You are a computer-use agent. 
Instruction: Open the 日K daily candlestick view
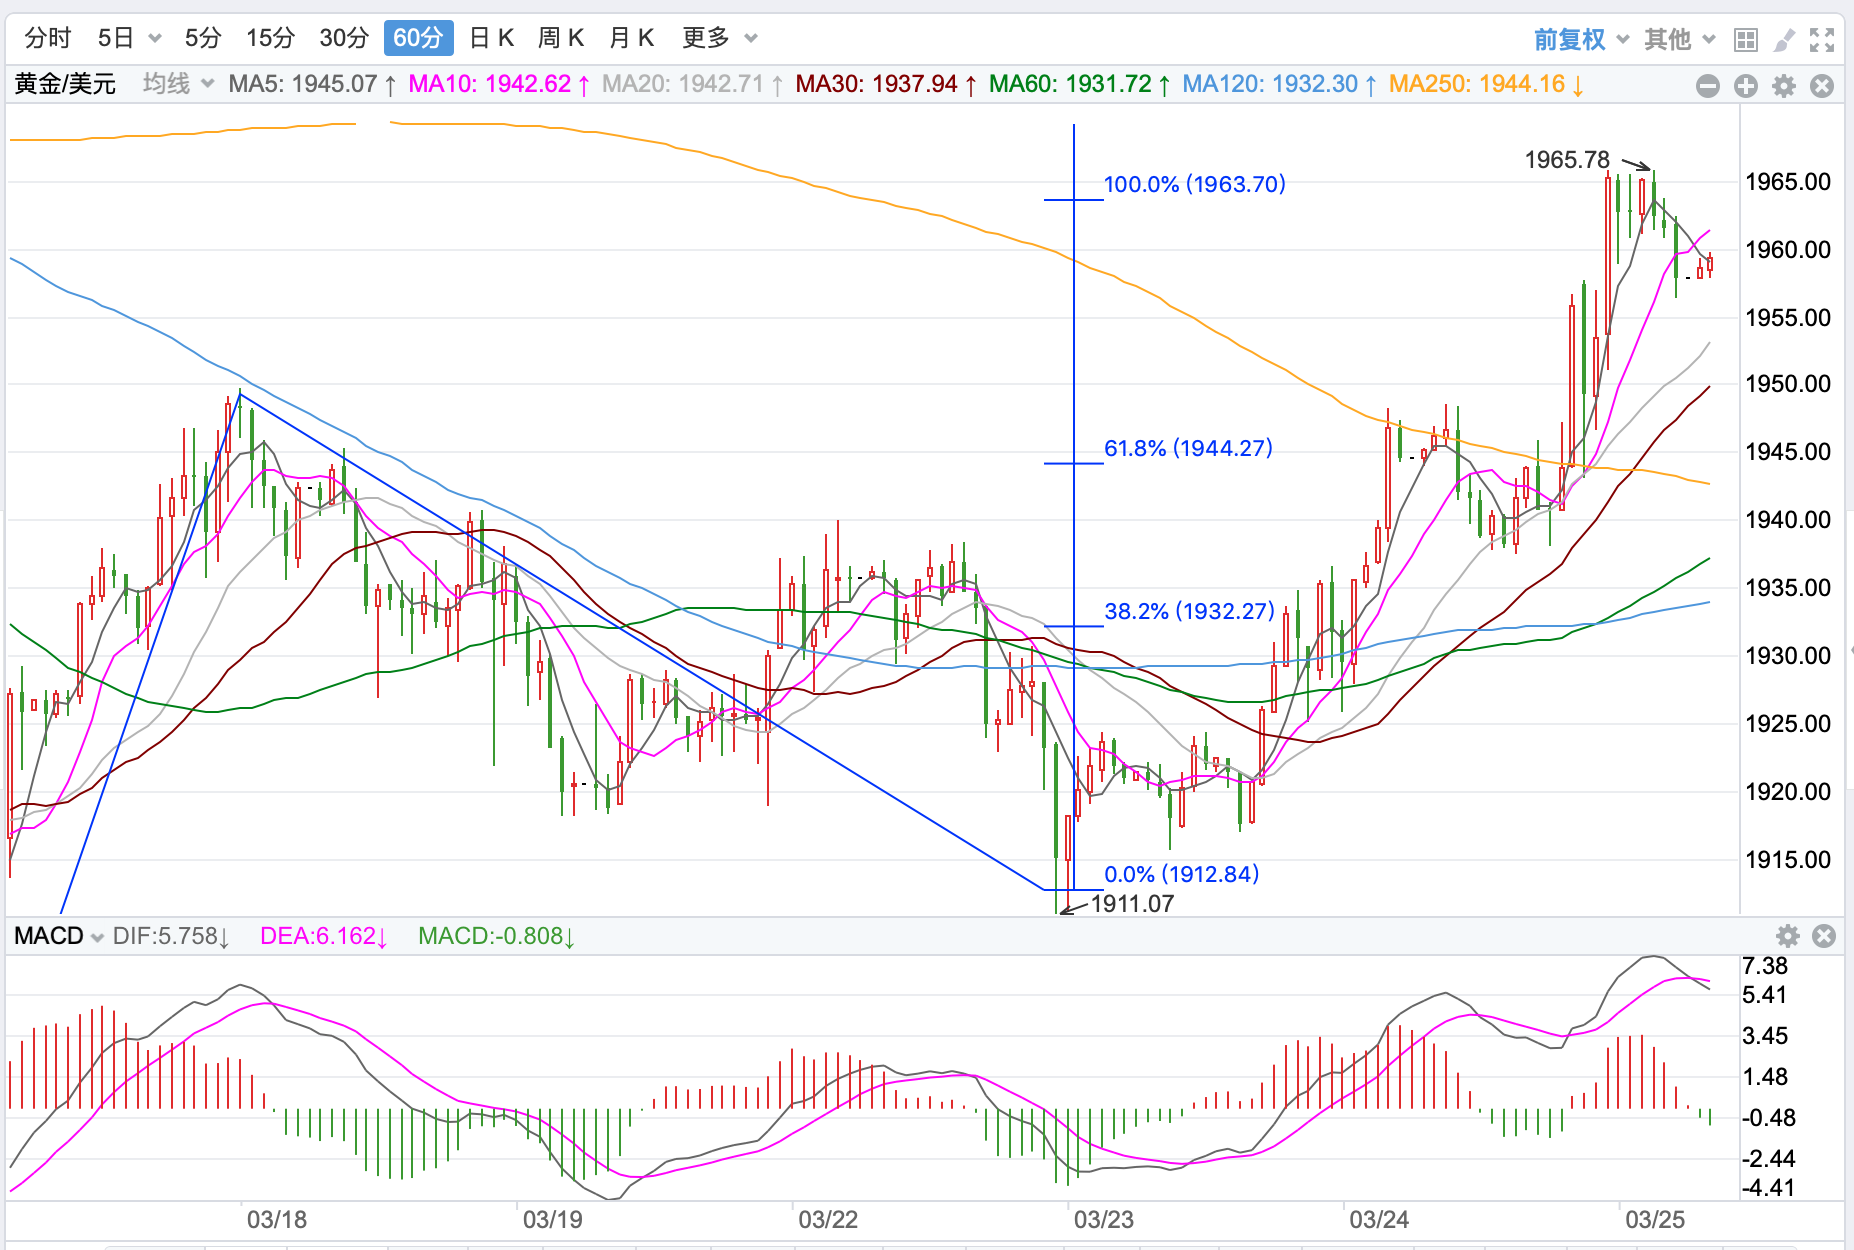pyautogui.click(x=491, y=38)
